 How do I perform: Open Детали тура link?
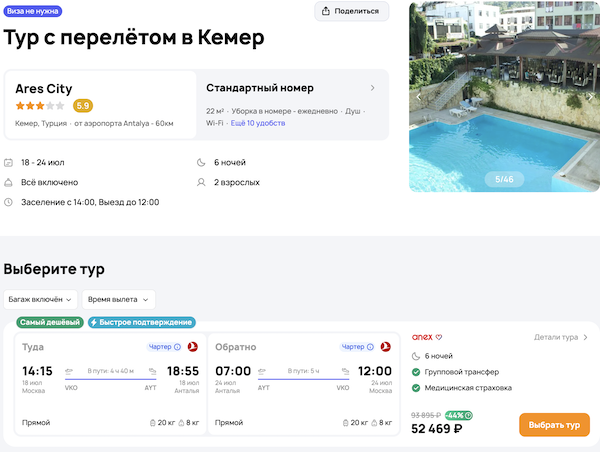click(x=561, y=338)
